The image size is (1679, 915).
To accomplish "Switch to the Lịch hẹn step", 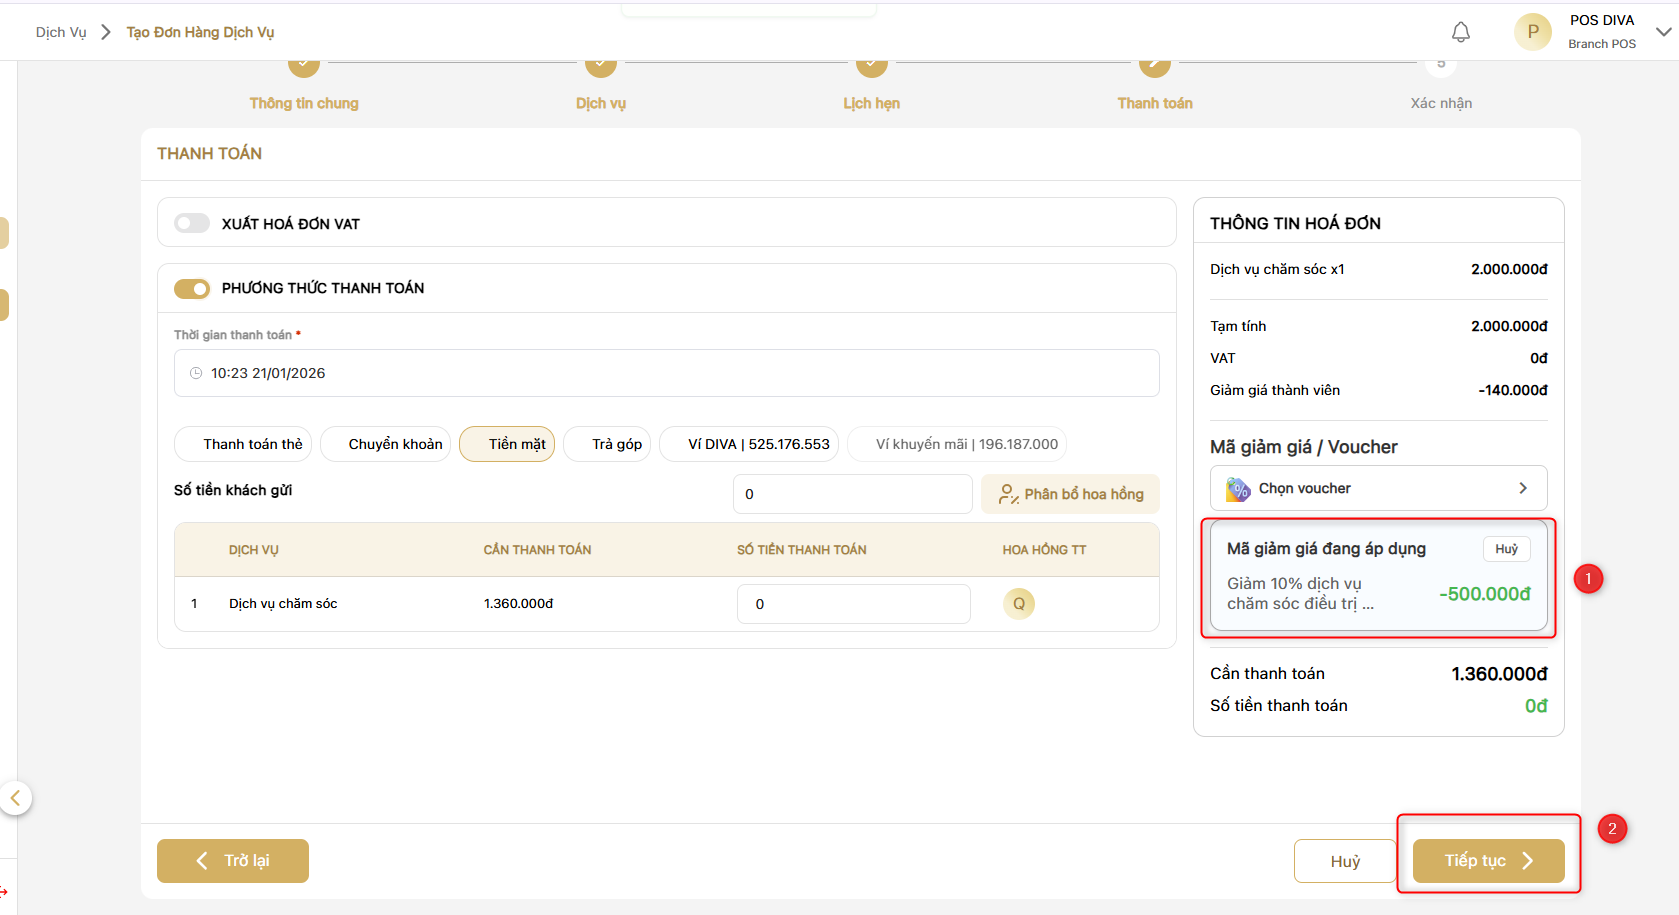I will click(871, 102).
